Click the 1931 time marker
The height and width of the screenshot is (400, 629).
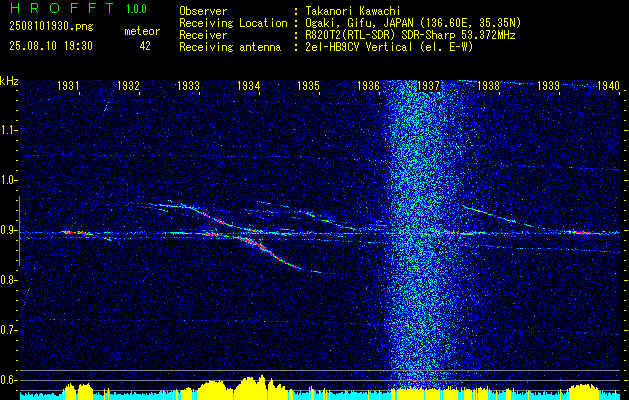click(67, 85)
